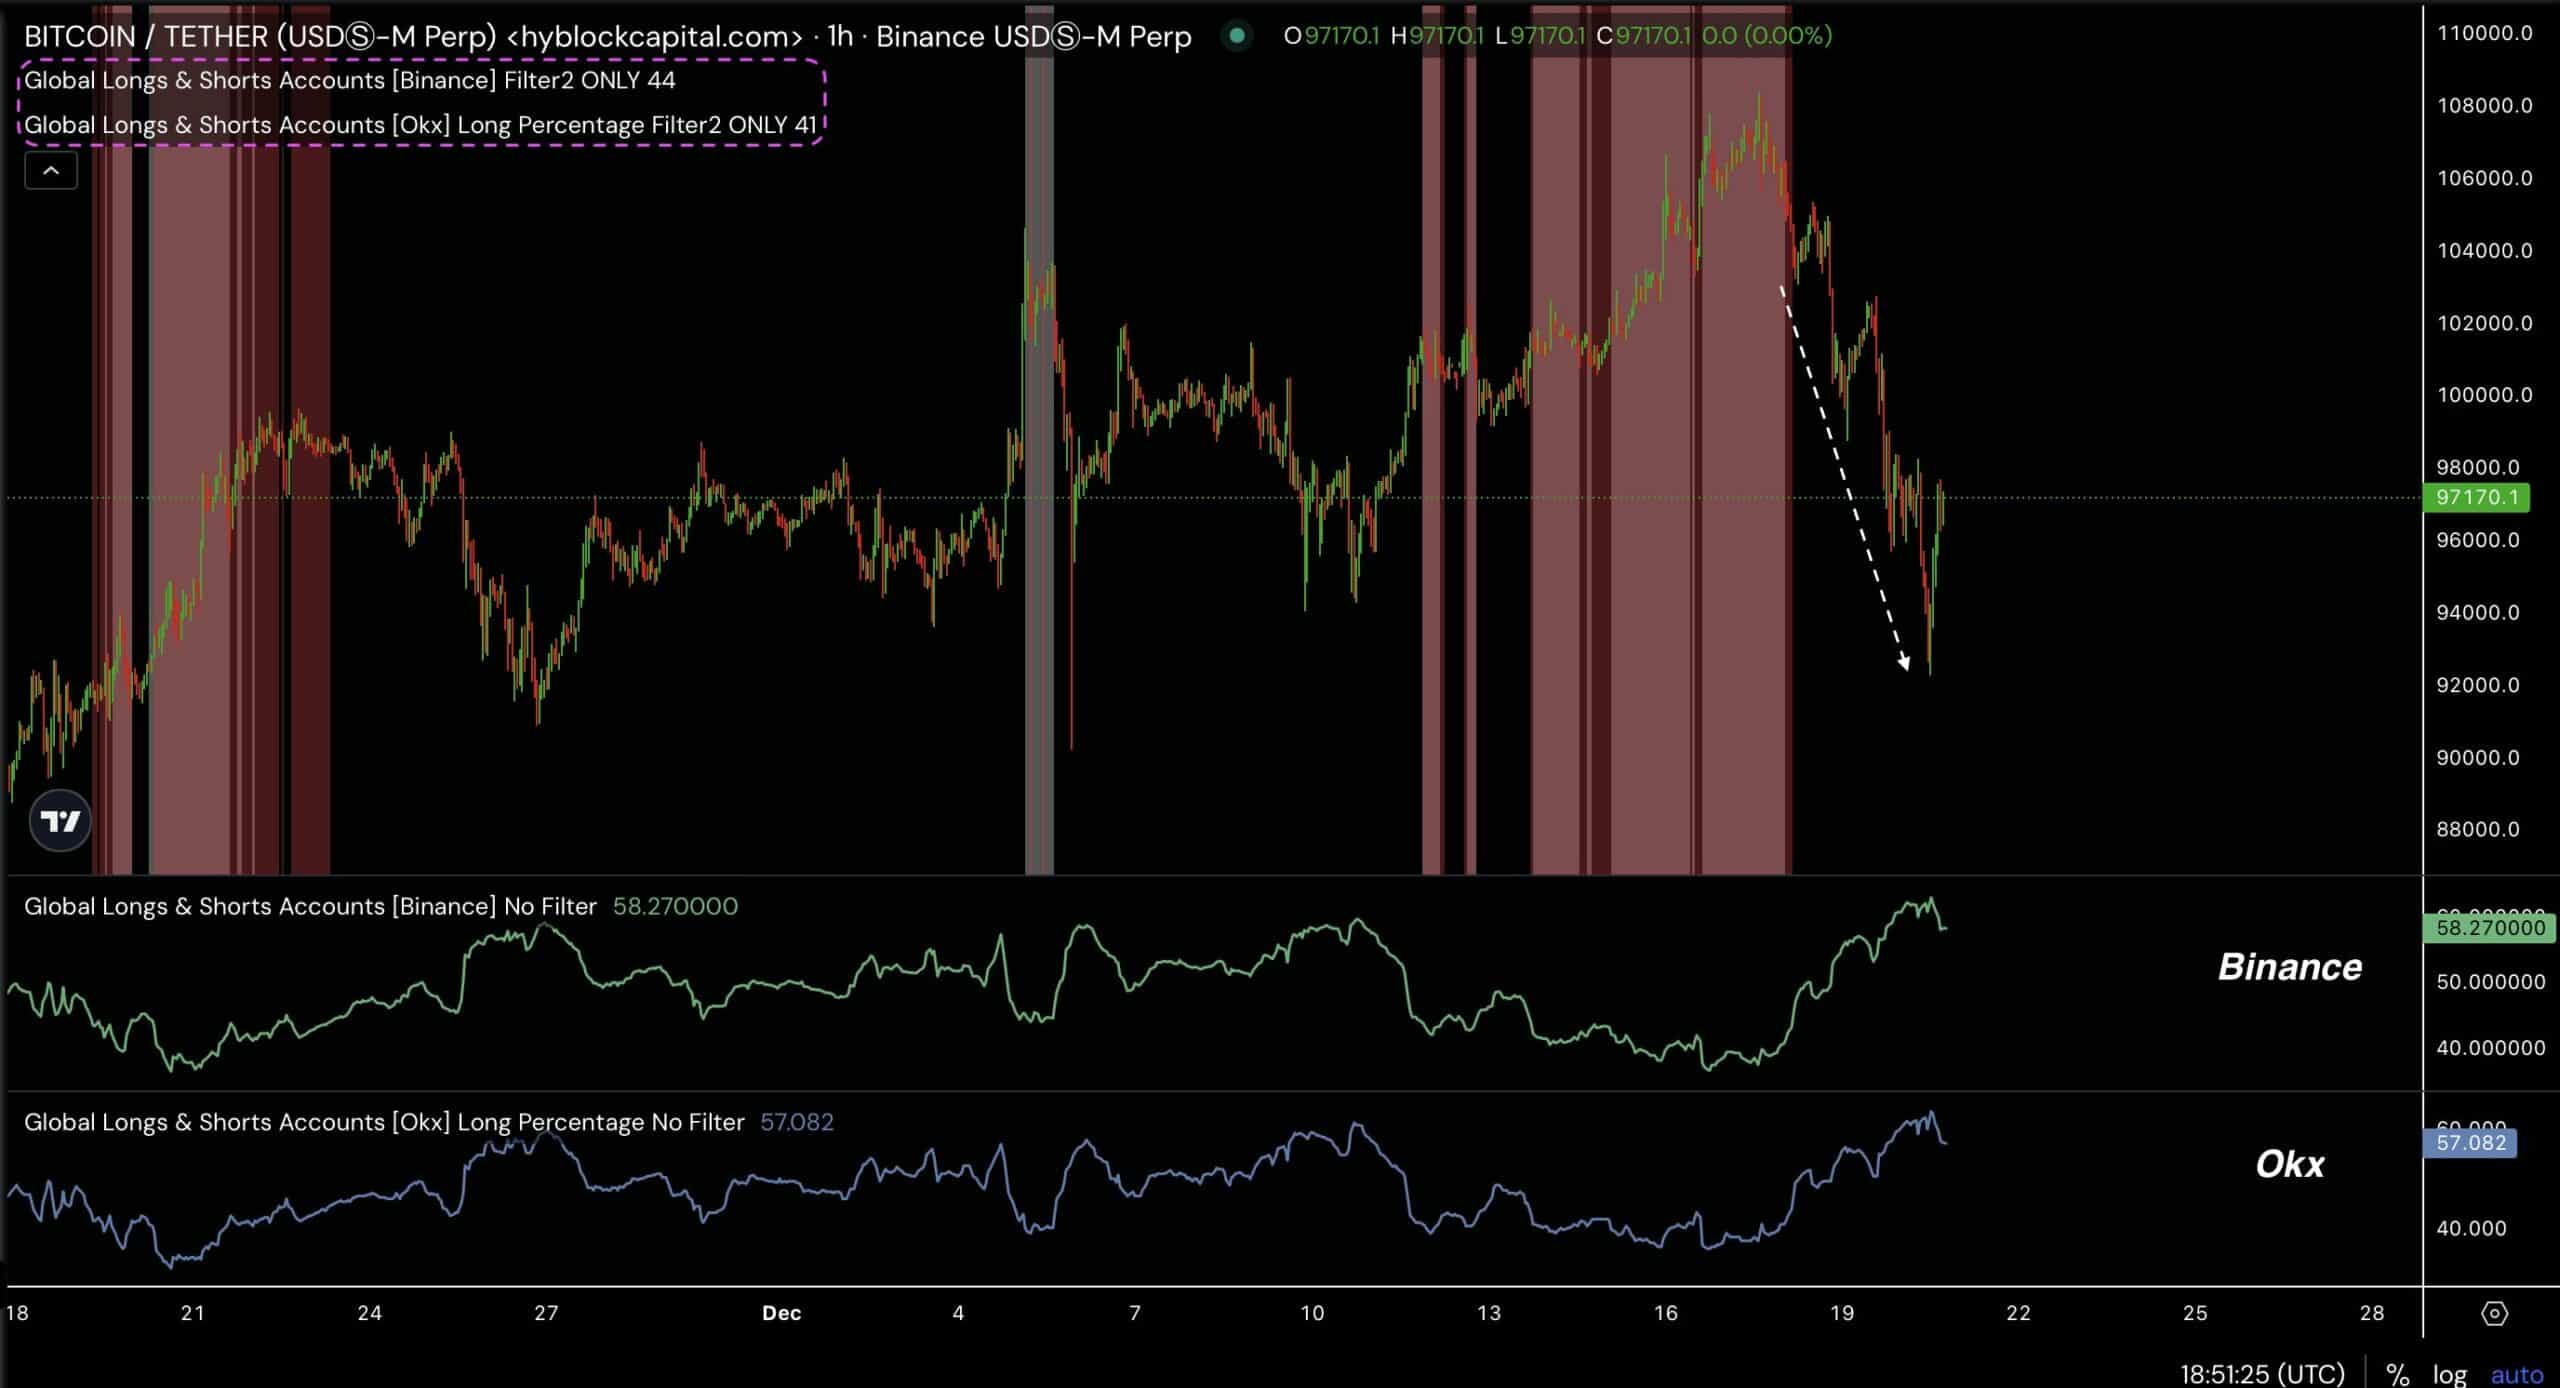This screenshot has width=2560, height=1388.
Task: Click the TradingView logo icon
Action: pos(60,821)
